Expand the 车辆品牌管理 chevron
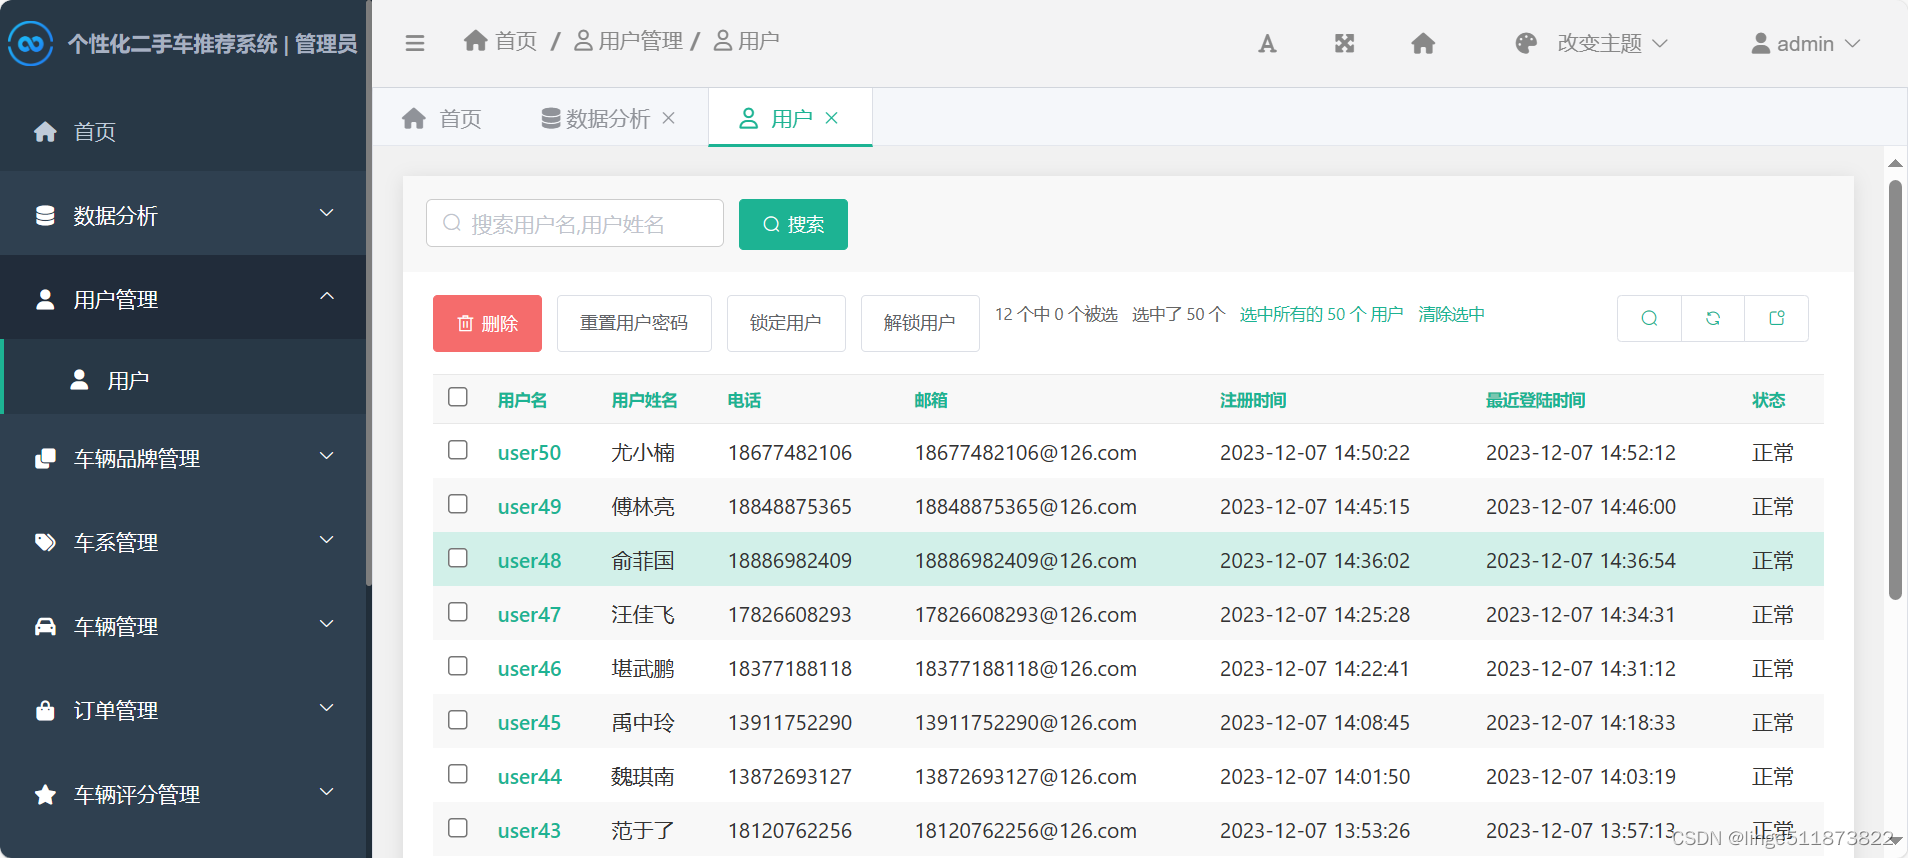 (x=327, y=456)
